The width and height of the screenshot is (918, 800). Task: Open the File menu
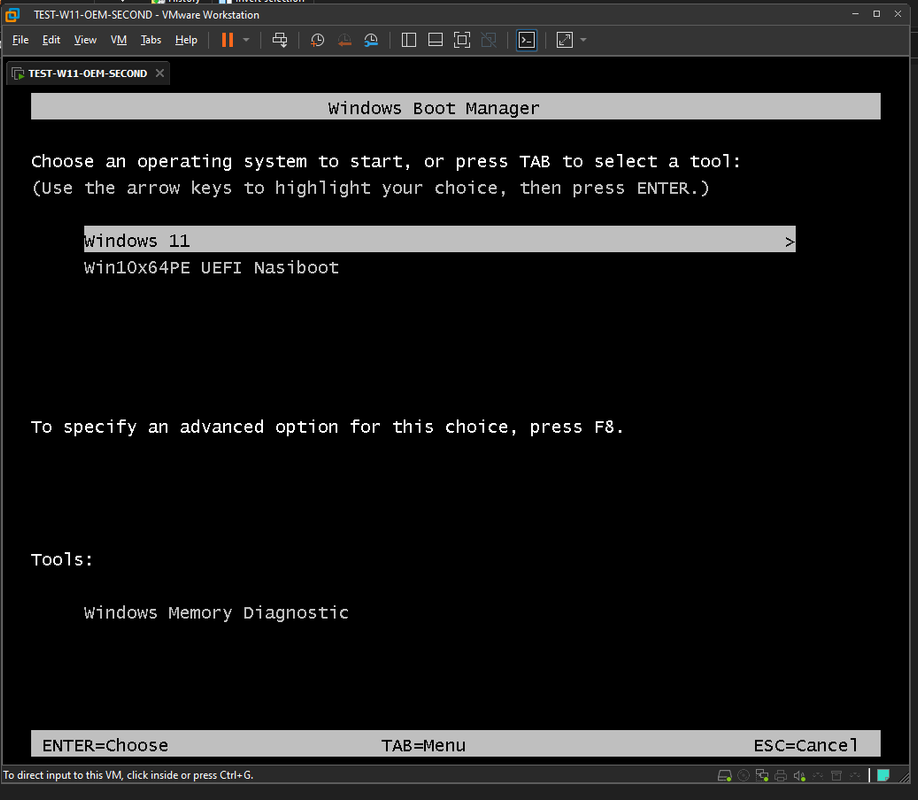(20, 40)
